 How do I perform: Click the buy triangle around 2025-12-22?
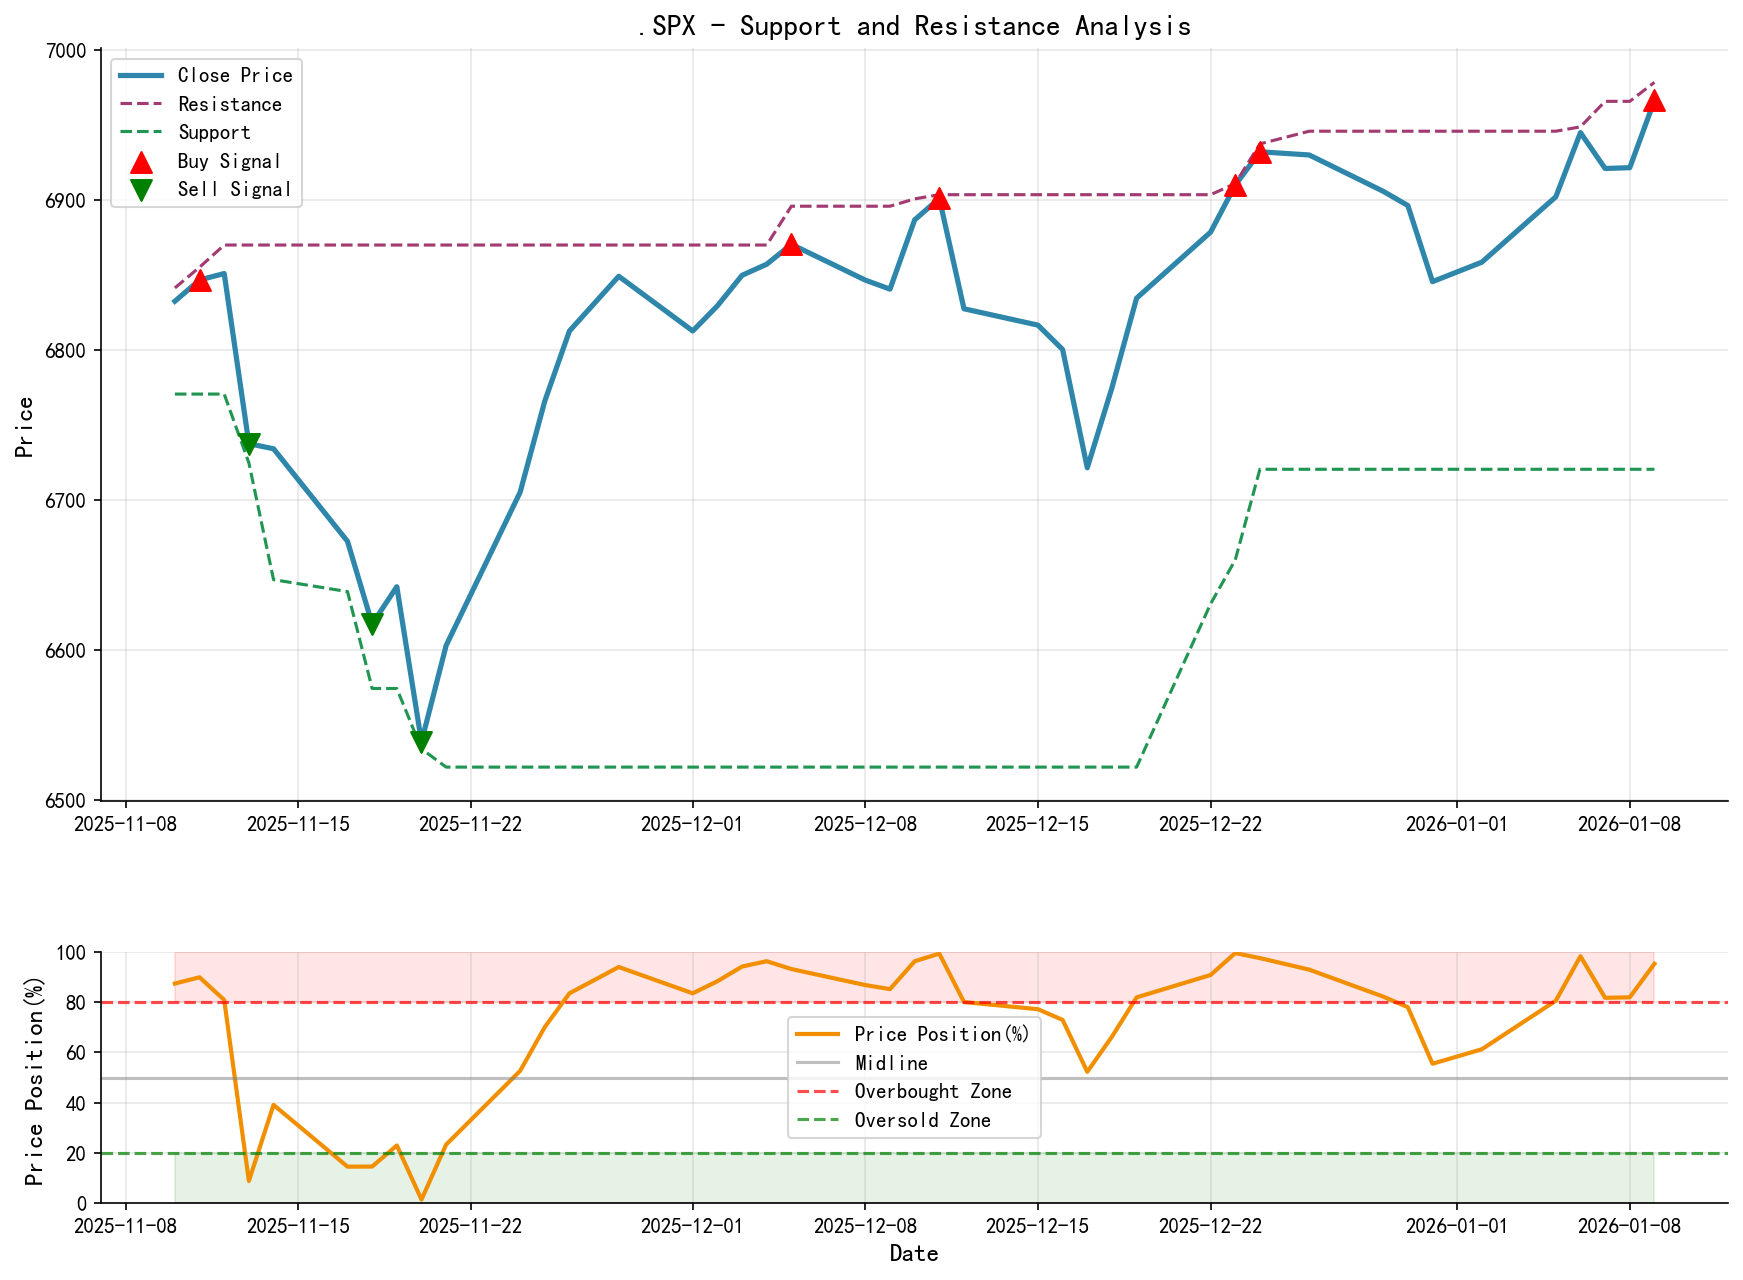click(x=1237, y=187)
